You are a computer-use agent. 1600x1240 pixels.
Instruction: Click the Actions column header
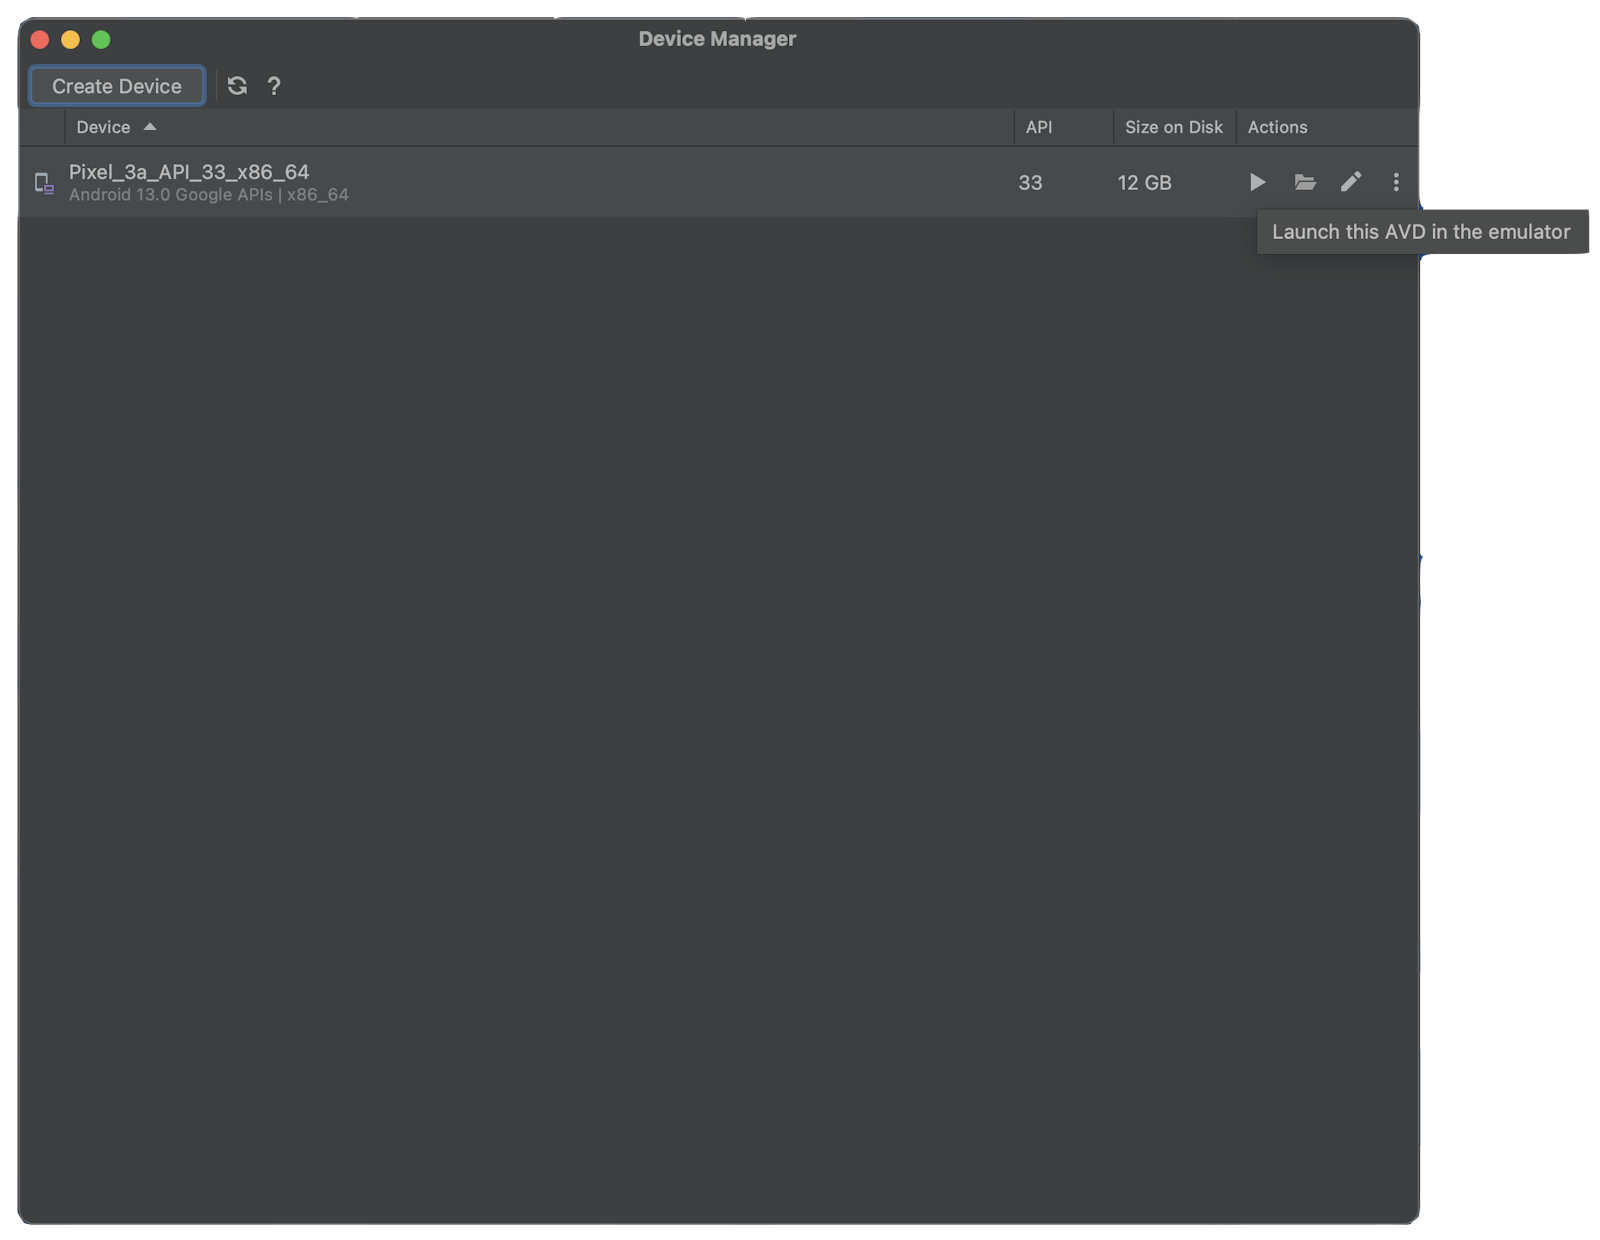1277,127
